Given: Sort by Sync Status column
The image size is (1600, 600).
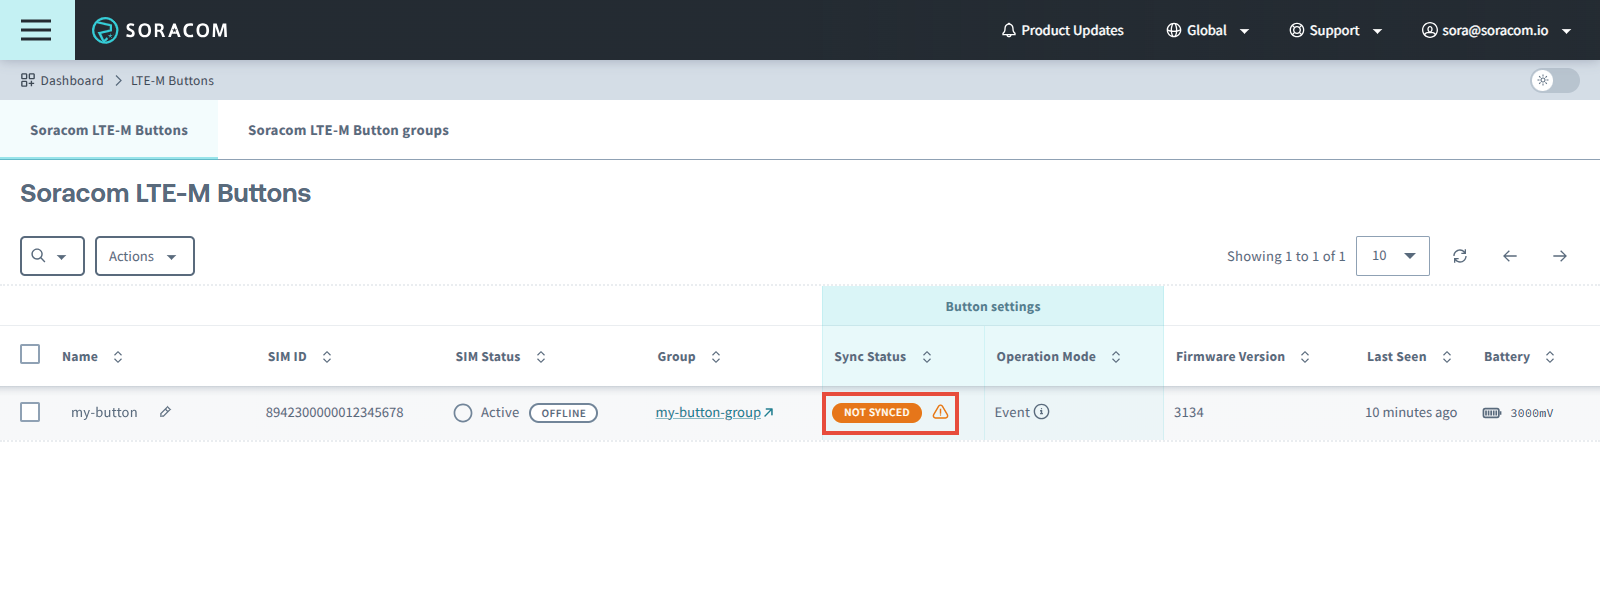Looking at the screenshot, I should pos(927,357).
